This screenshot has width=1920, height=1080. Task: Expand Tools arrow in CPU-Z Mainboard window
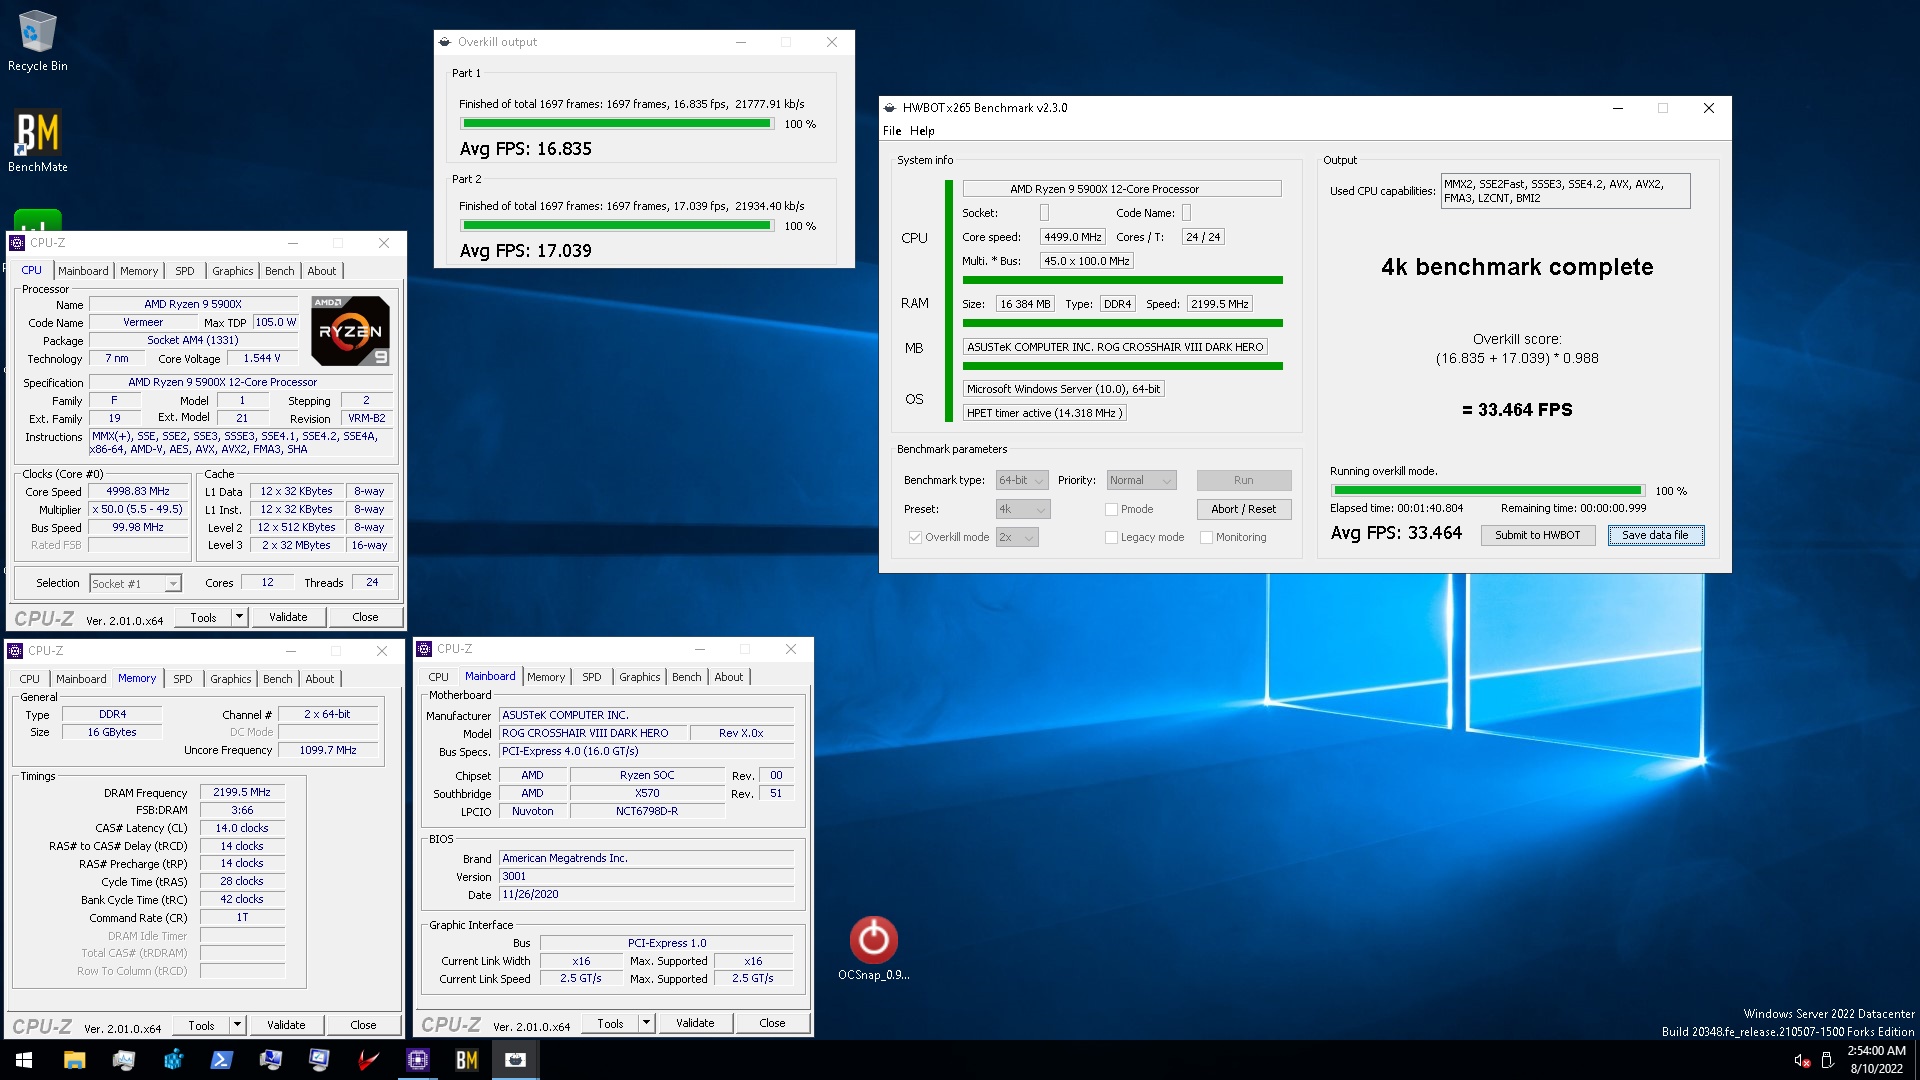coord(646,1023)
